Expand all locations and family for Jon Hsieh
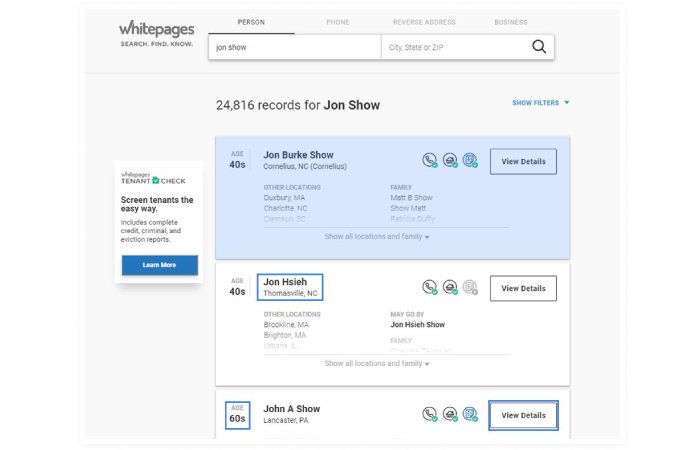This screenshot has height=450, width=700. pos(377,363)
